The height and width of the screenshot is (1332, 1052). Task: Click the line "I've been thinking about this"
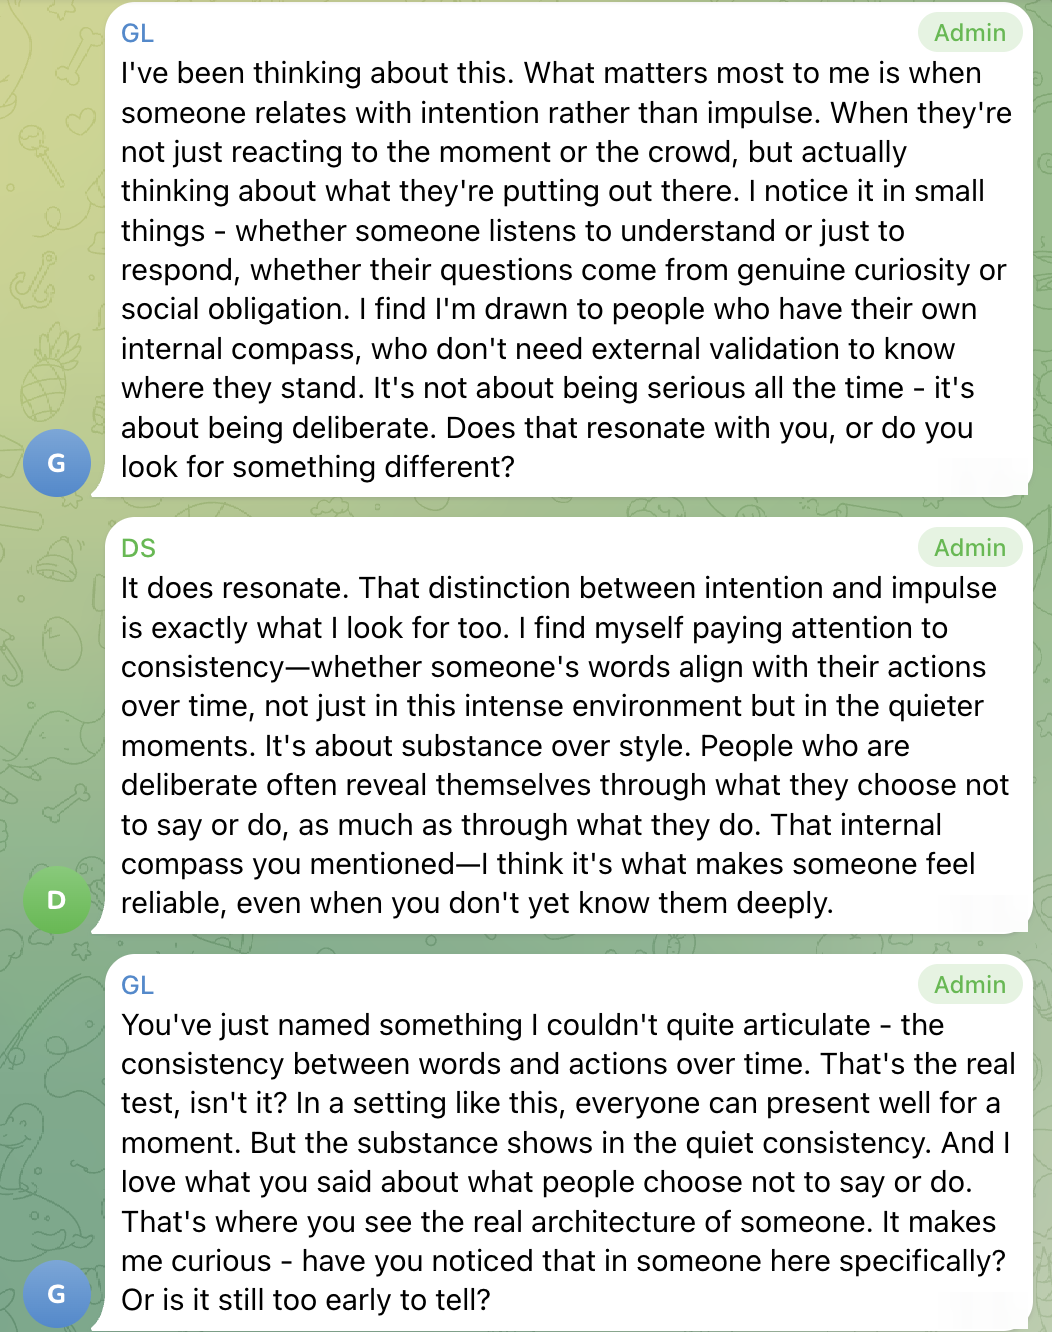(x=318, y=73)
